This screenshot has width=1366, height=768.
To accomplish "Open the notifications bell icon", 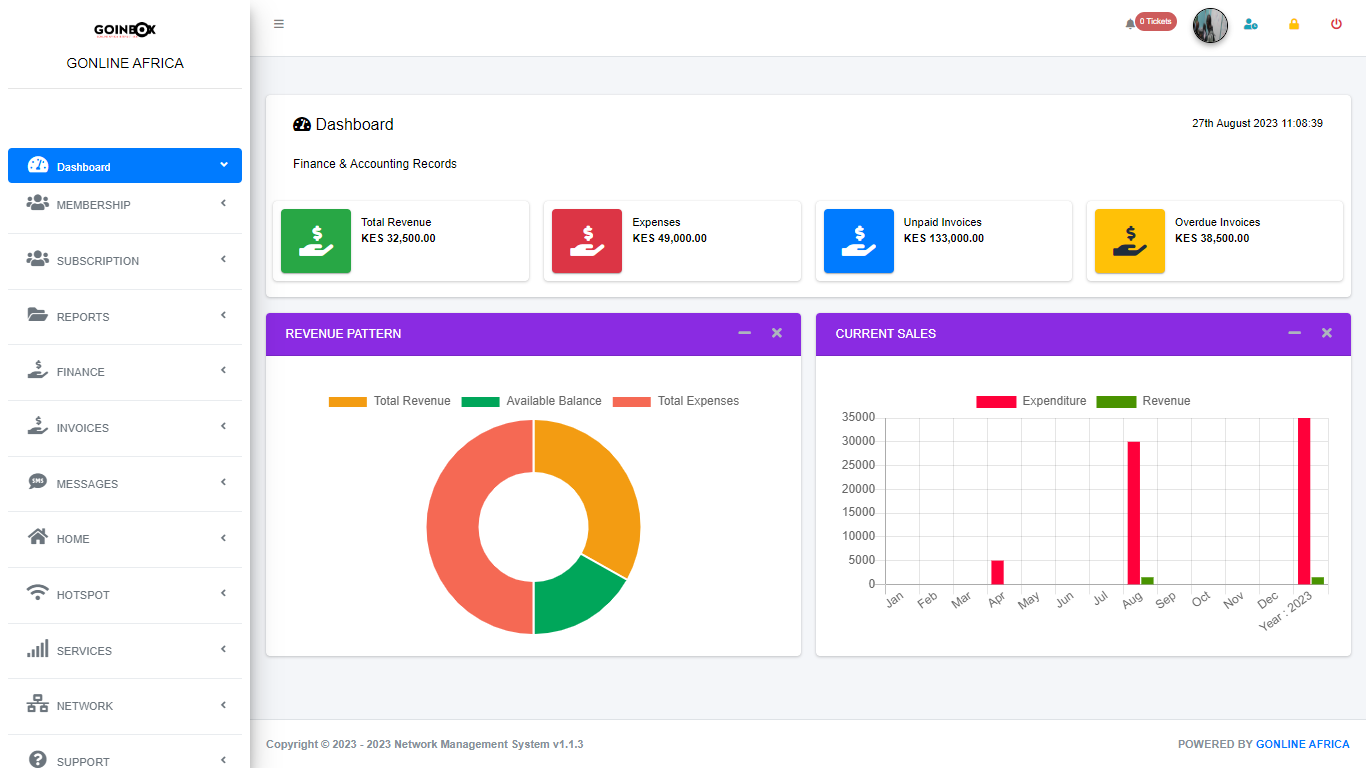I will click(x=1130, y=24).
